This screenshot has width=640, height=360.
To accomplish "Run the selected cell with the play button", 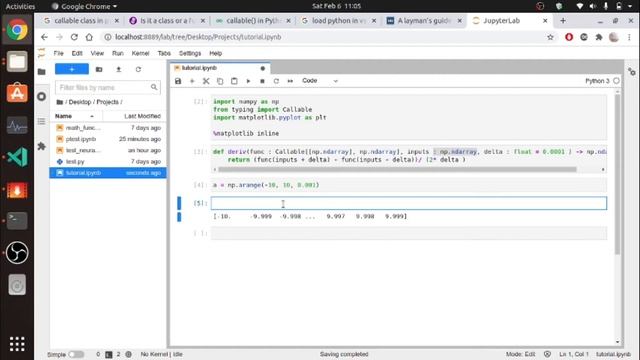I will tap(248, 81).
